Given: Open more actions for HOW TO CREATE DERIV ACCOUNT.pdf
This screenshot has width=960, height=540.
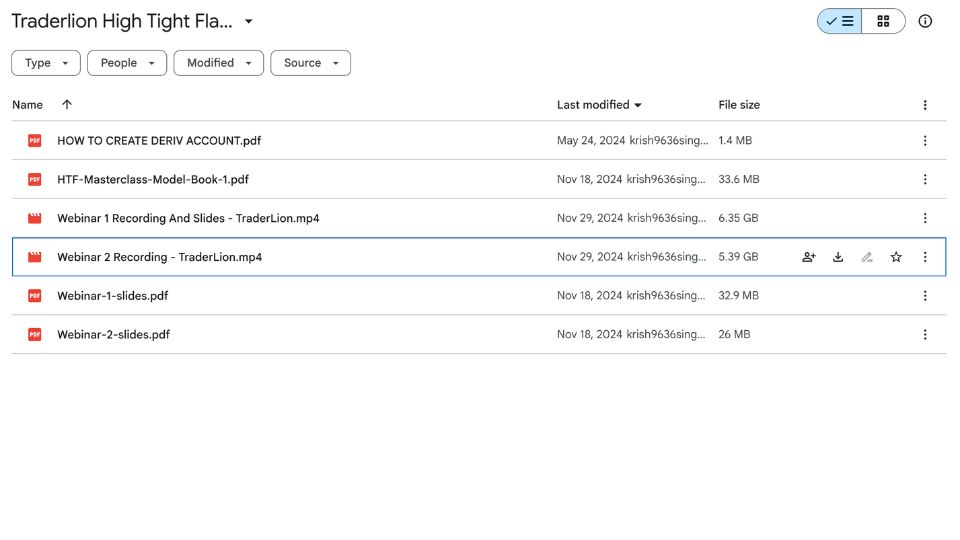Looking at the screenshot, I should tap(925, 141).
